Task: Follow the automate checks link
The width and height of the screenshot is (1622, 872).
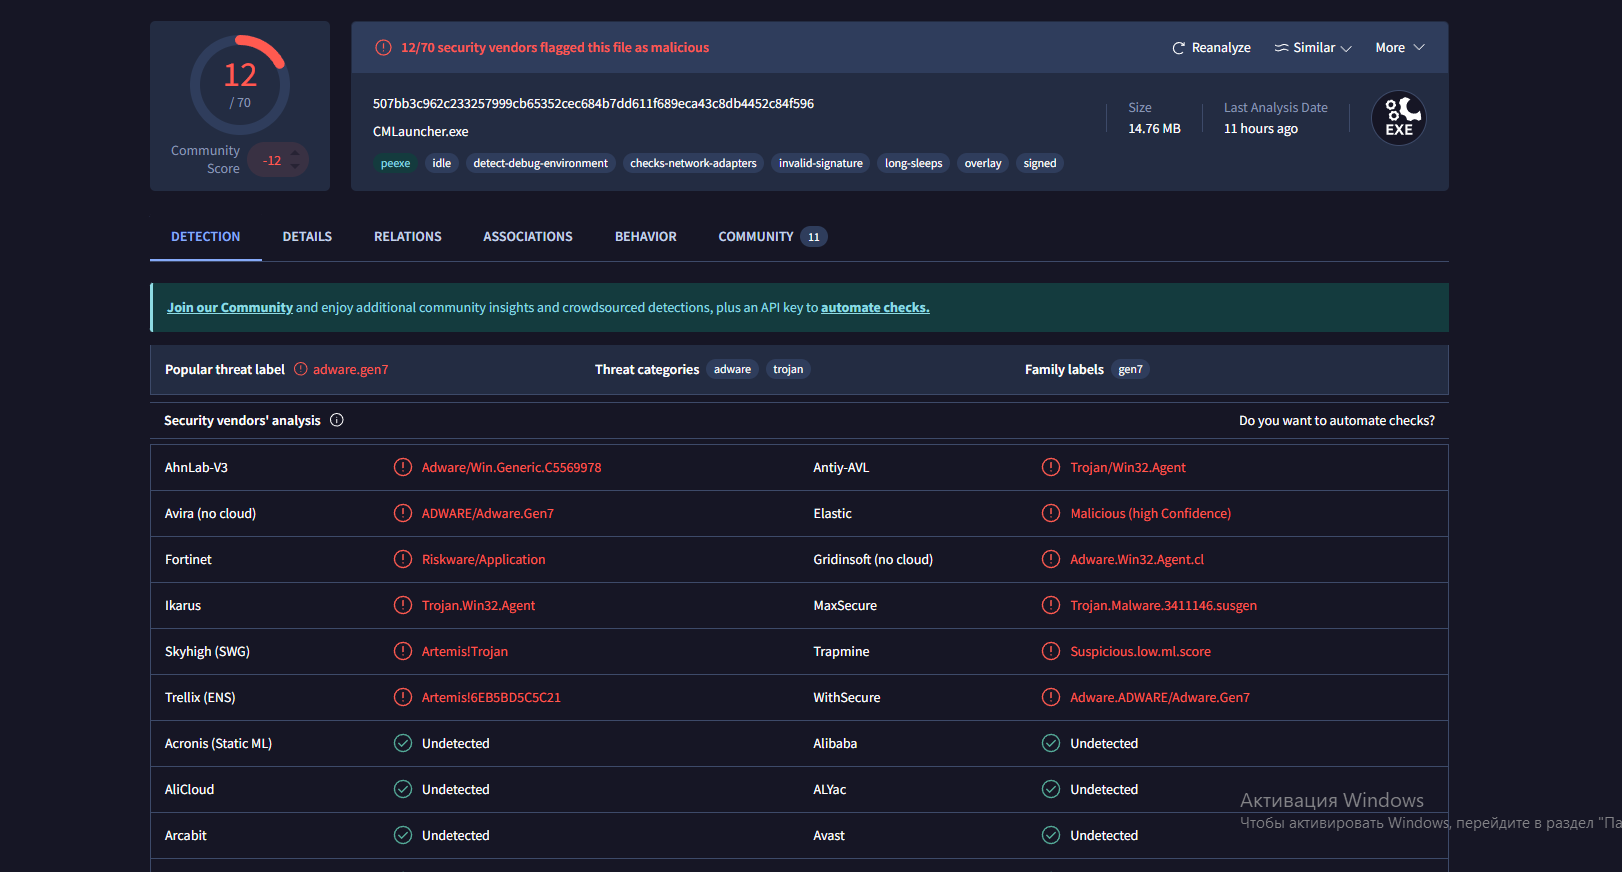Action: pyautogui.click(x=875, y=308)
